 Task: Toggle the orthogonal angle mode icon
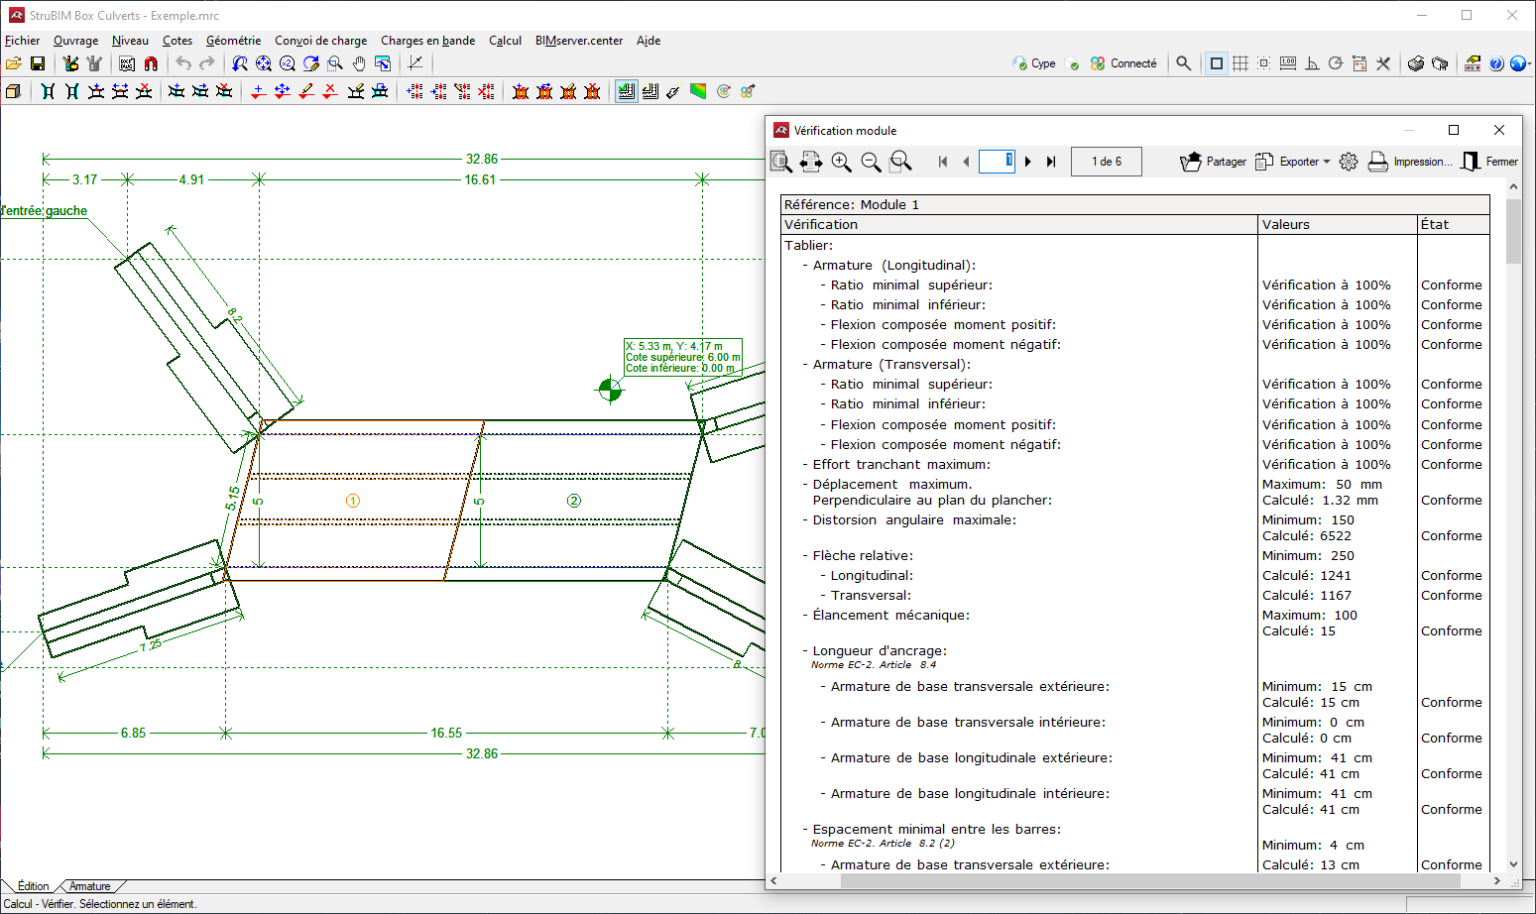coord(1312,63)
